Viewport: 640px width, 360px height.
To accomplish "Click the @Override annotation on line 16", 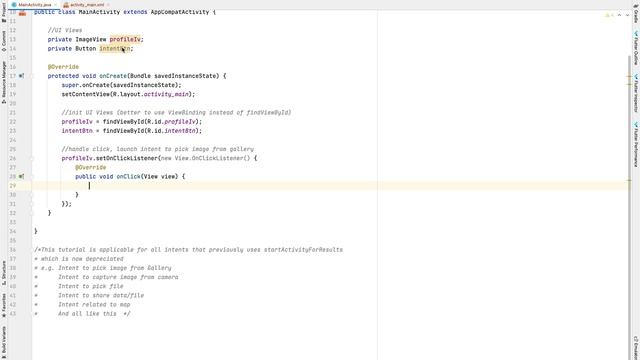I will tap(63, 67).
